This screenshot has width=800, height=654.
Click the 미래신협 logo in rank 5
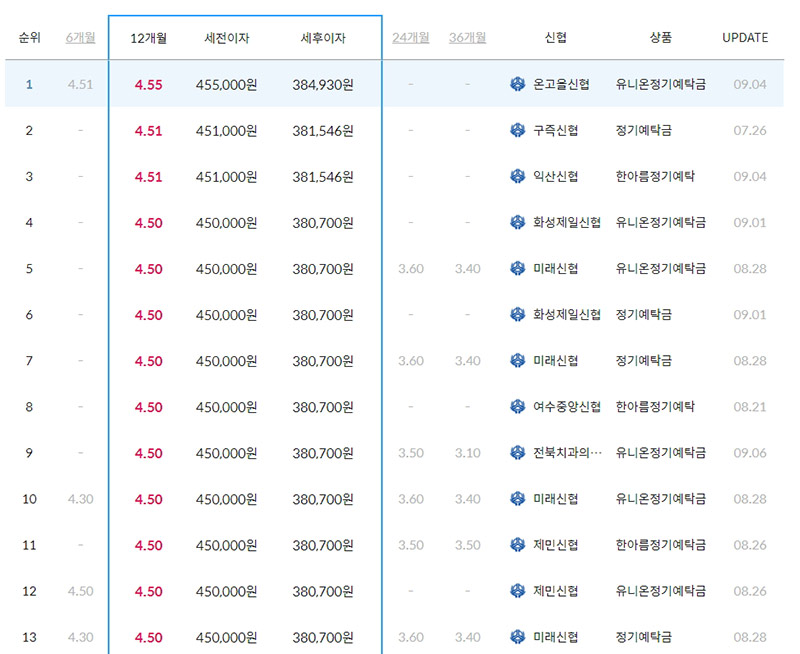click(x=516, y=268)
